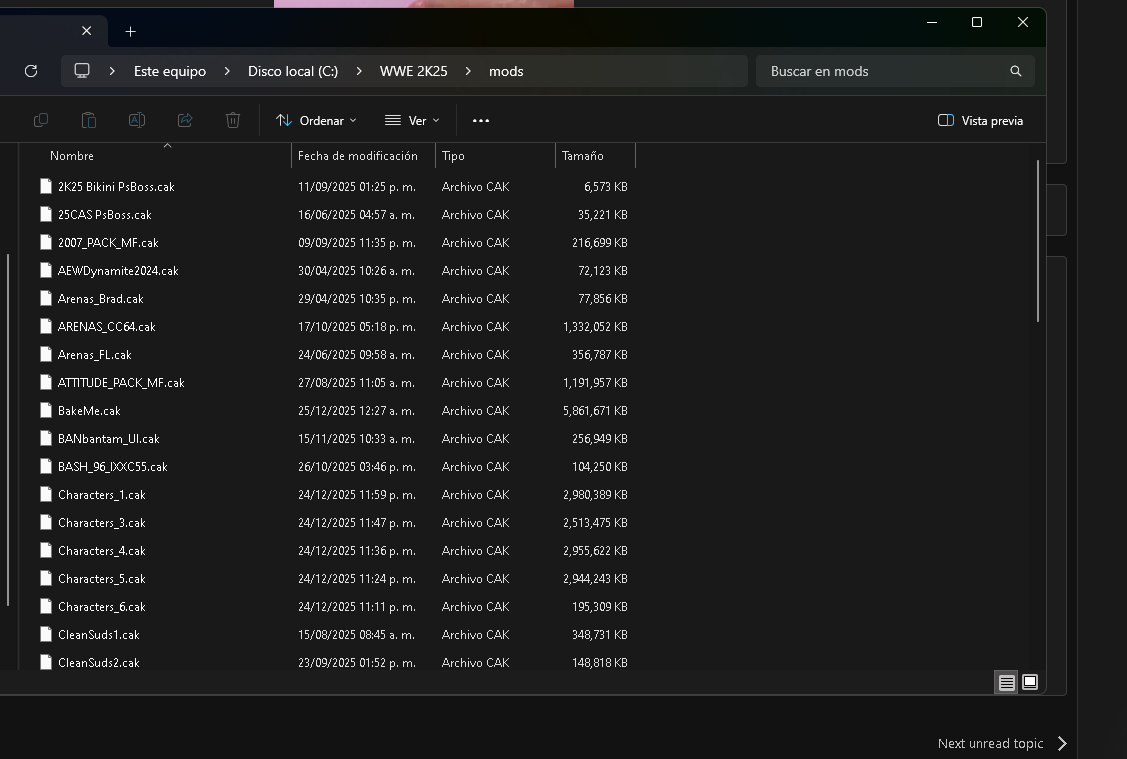
Task: Go to WWE 2K25 in the breadcrumb
Action: [x=413, y=71]
